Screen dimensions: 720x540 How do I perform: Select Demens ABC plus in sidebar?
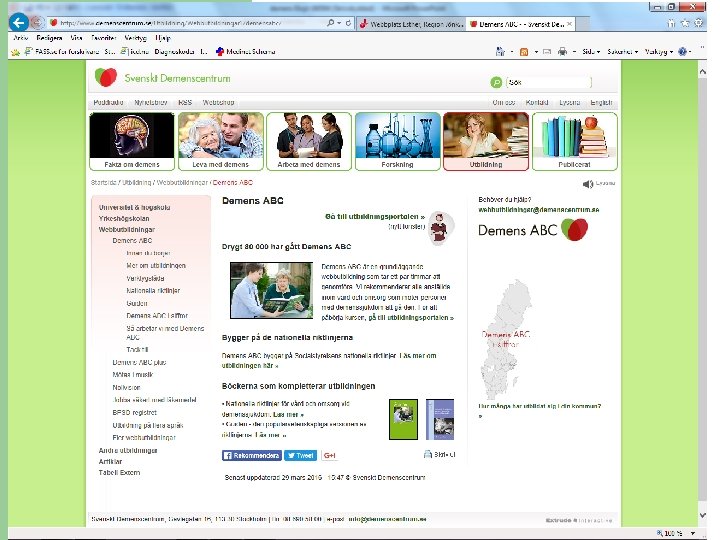(x=139, y=362)
